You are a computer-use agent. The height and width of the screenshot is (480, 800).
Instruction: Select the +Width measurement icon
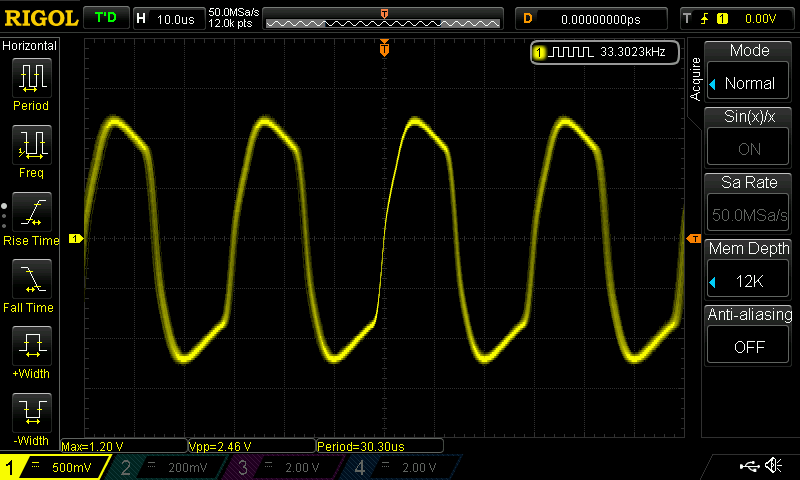32,346
